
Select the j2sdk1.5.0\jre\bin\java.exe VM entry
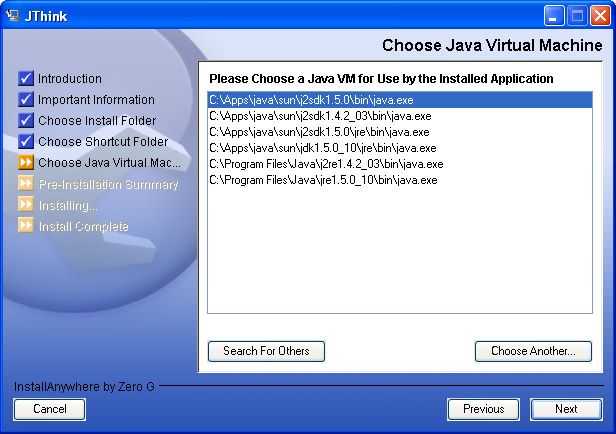(x=400, y=132)
